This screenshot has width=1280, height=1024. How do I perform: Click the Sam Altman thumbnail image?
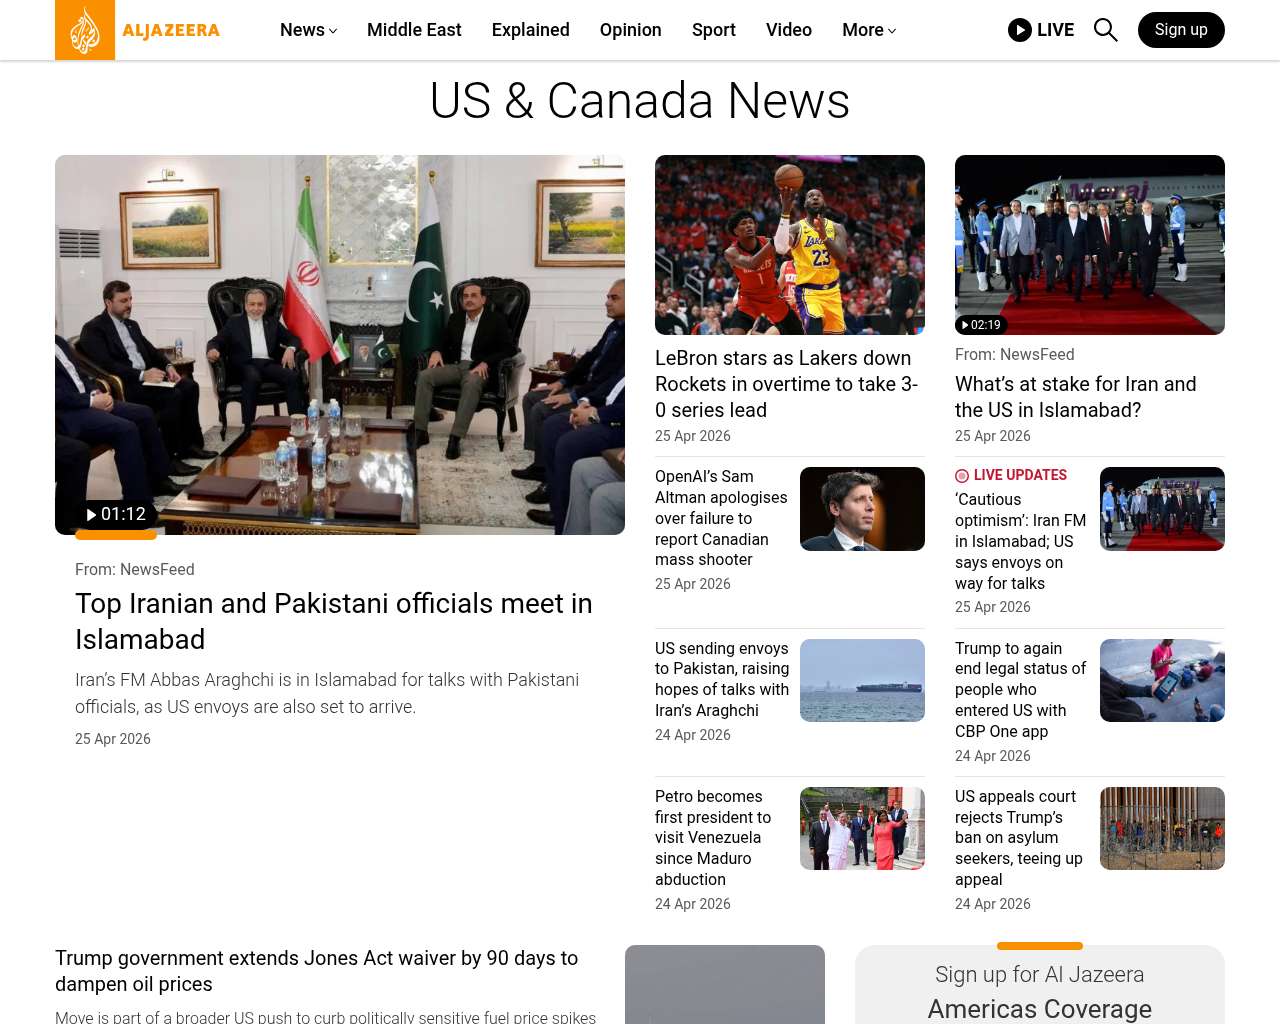862,509
